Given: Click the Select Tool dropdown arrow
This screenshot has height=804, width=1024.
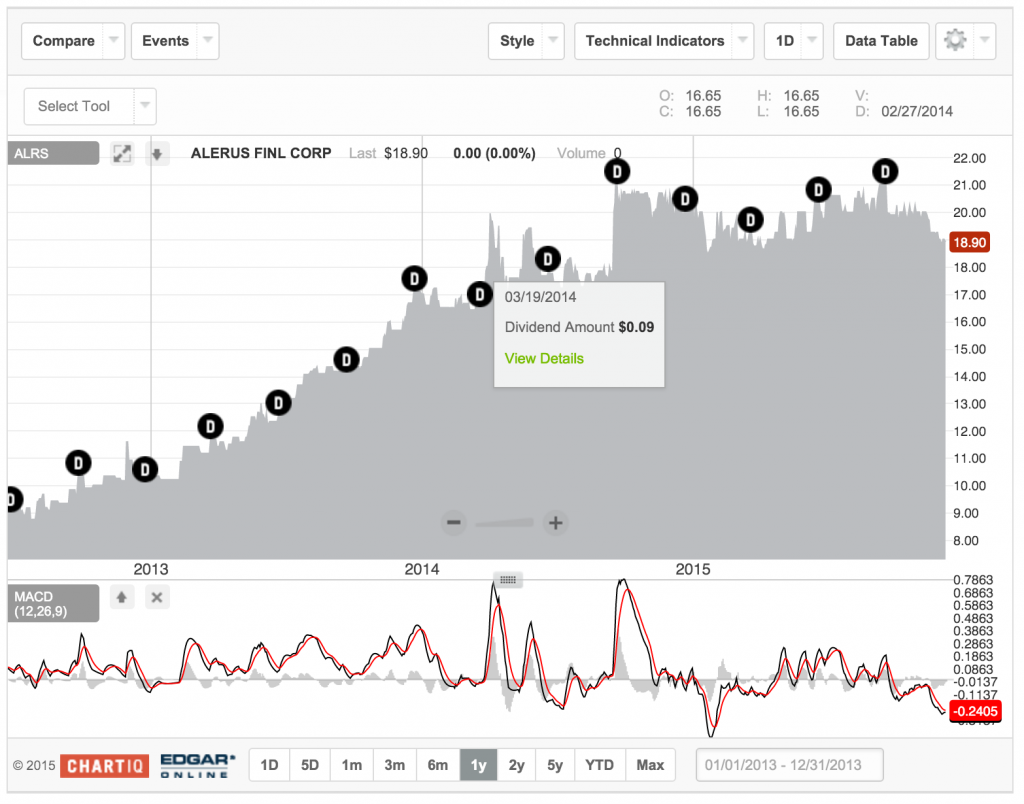Looking at the screenshot, I should [146, 106].
